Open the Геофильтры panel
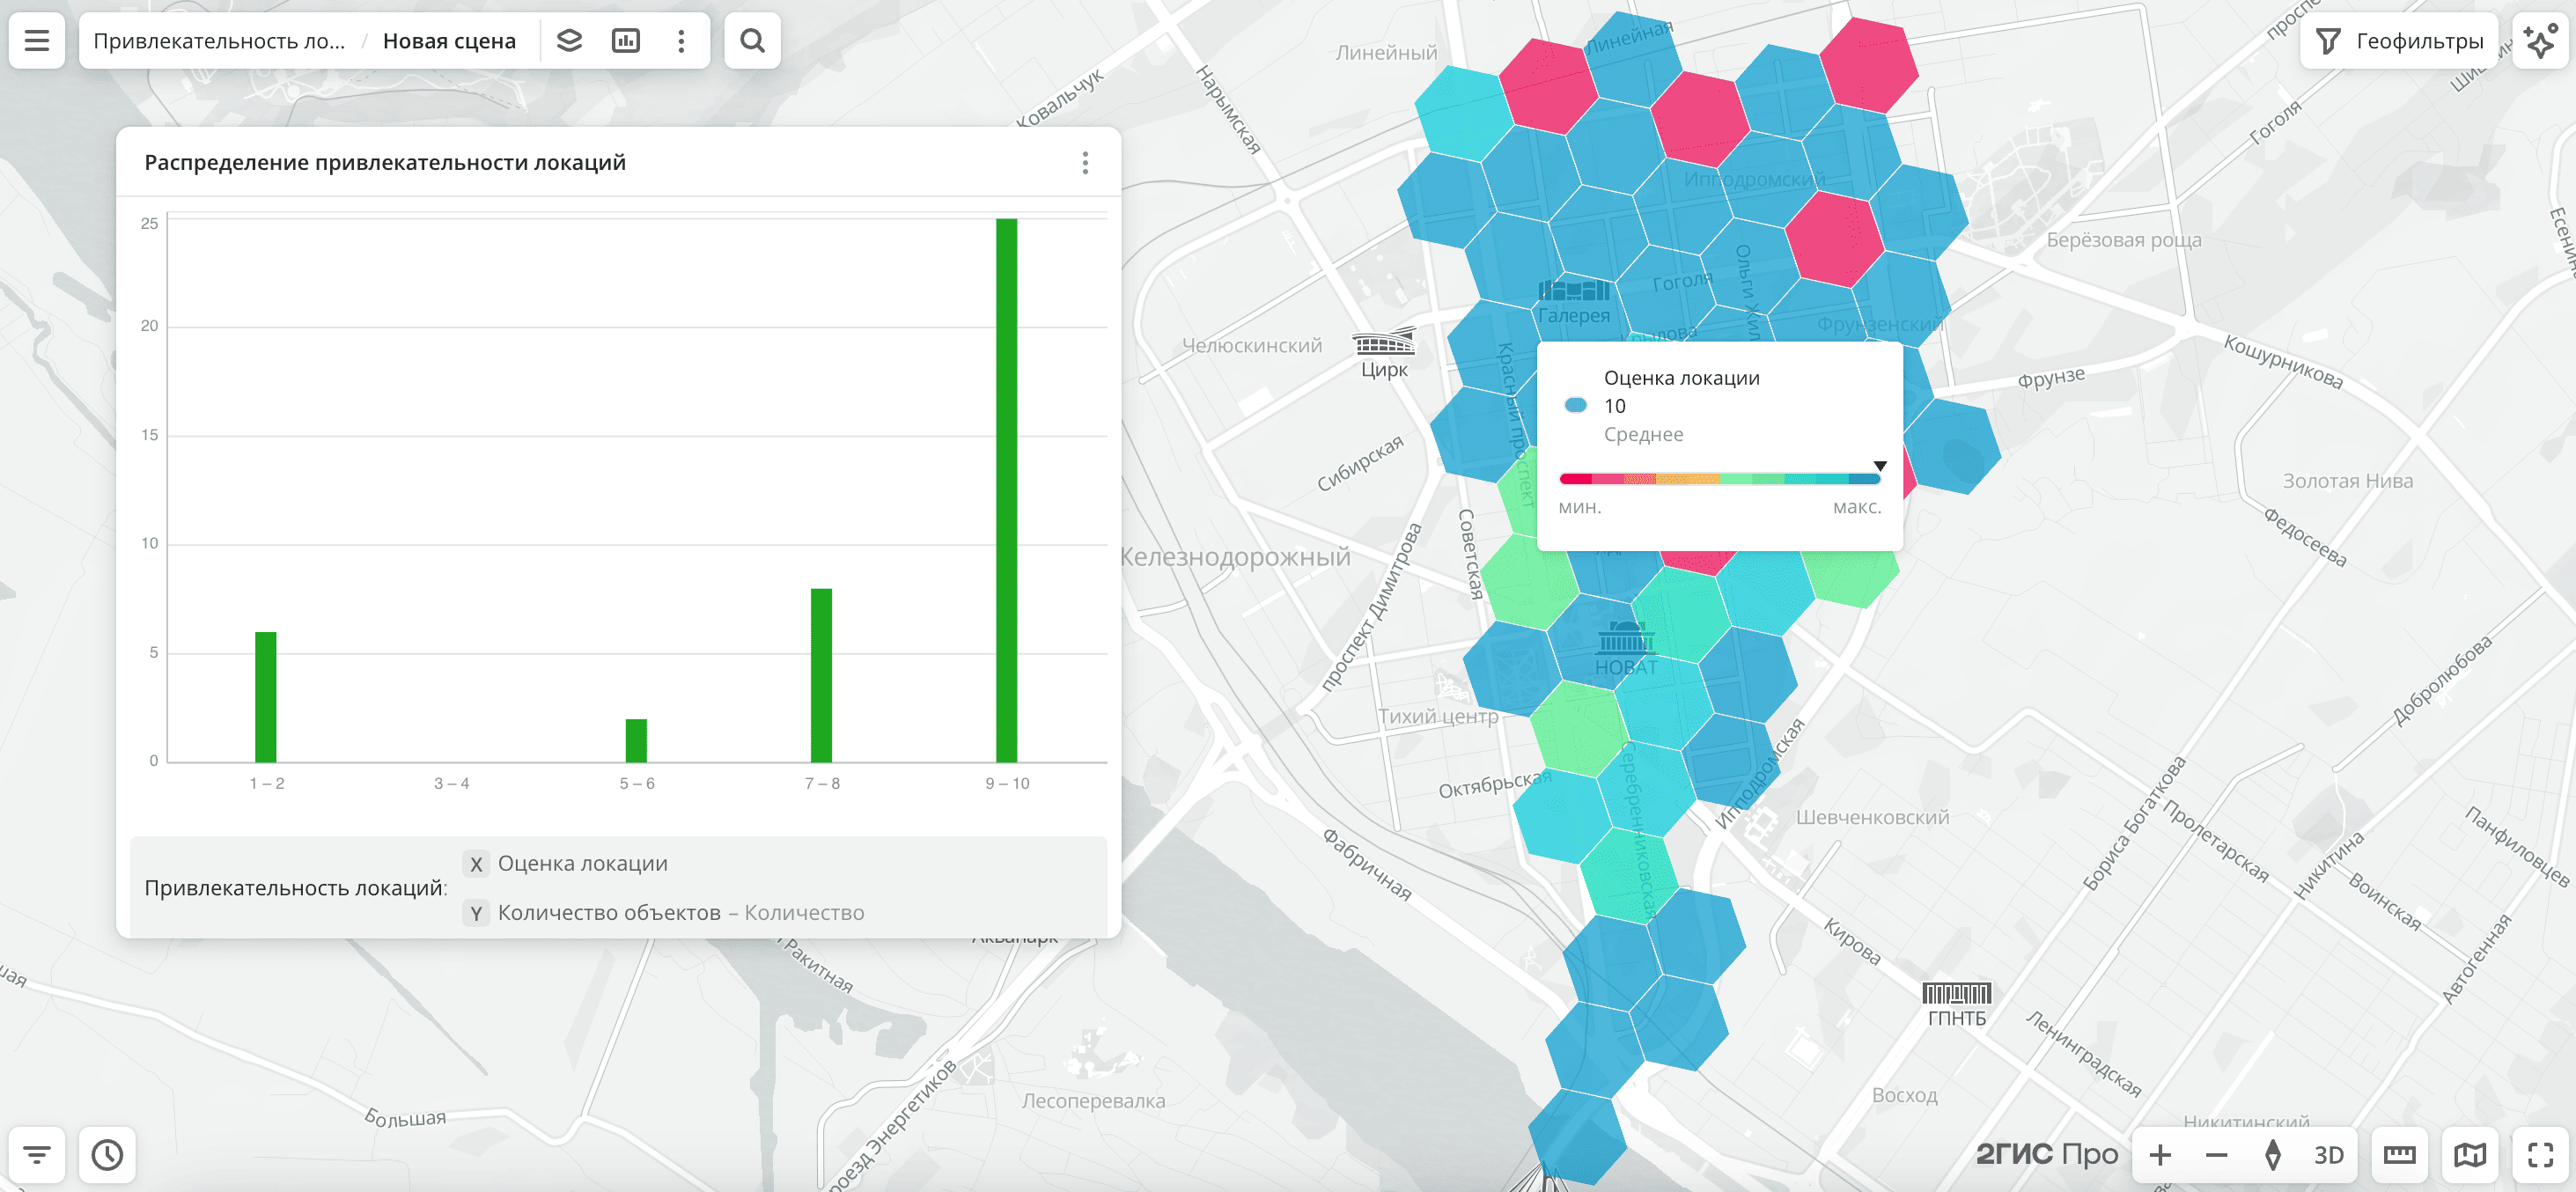 (x=2399, y=40)
